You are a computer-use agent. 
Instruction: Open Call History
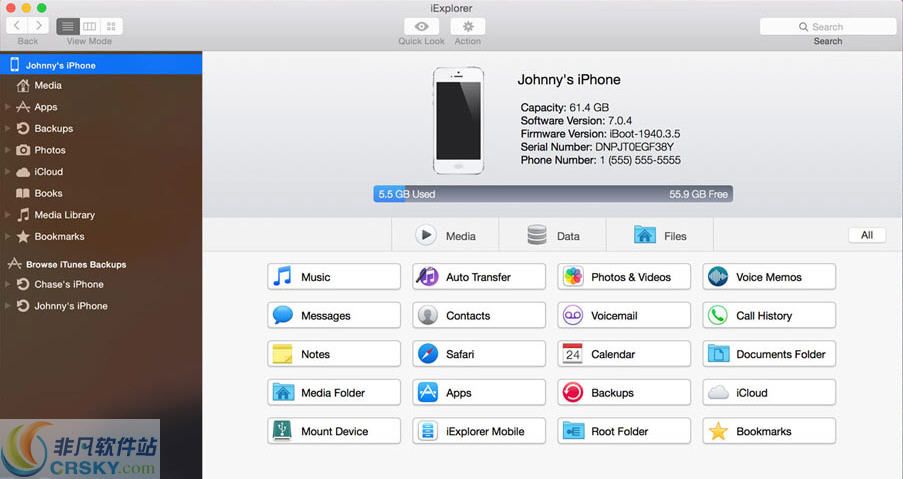(769, 315)
